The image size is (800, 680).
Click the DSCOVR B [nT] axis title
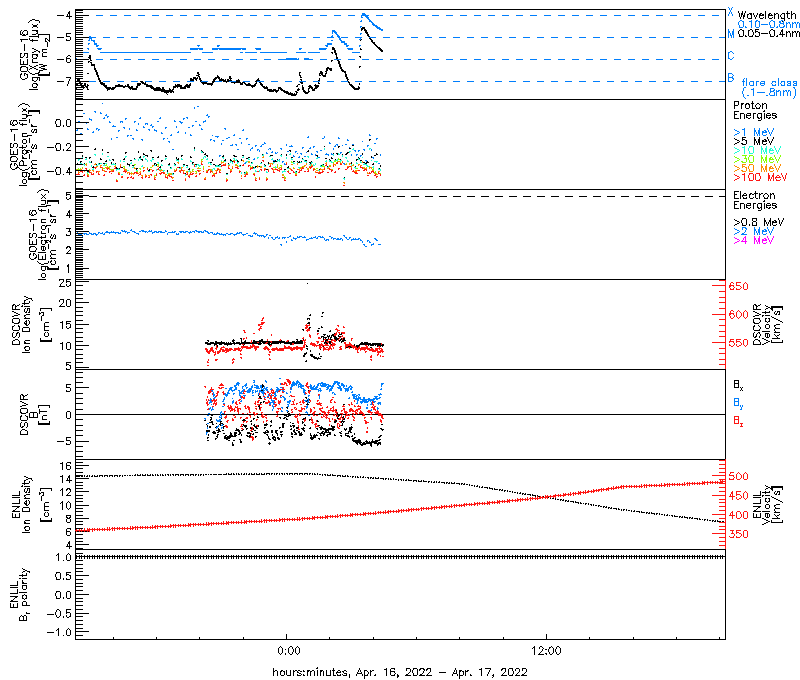pos(34,414)
